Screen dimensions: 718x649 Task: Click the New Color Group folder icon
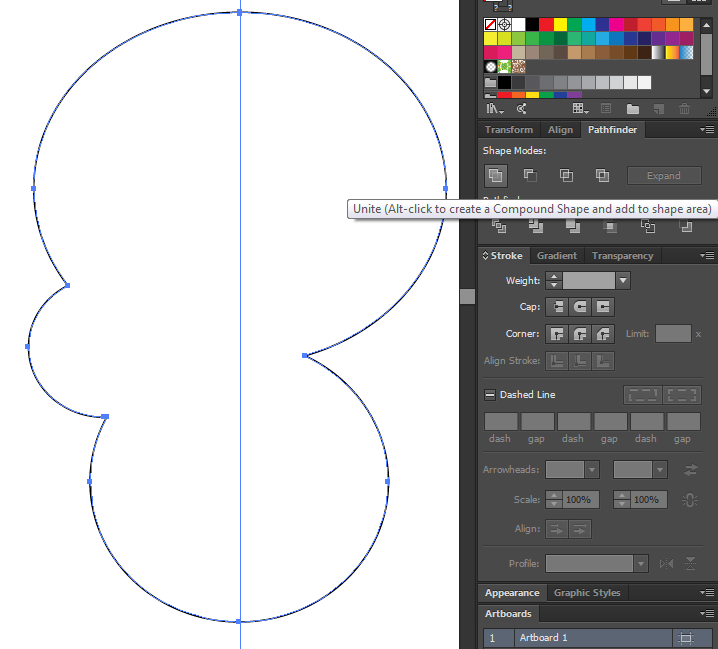[x=632, y=109]
